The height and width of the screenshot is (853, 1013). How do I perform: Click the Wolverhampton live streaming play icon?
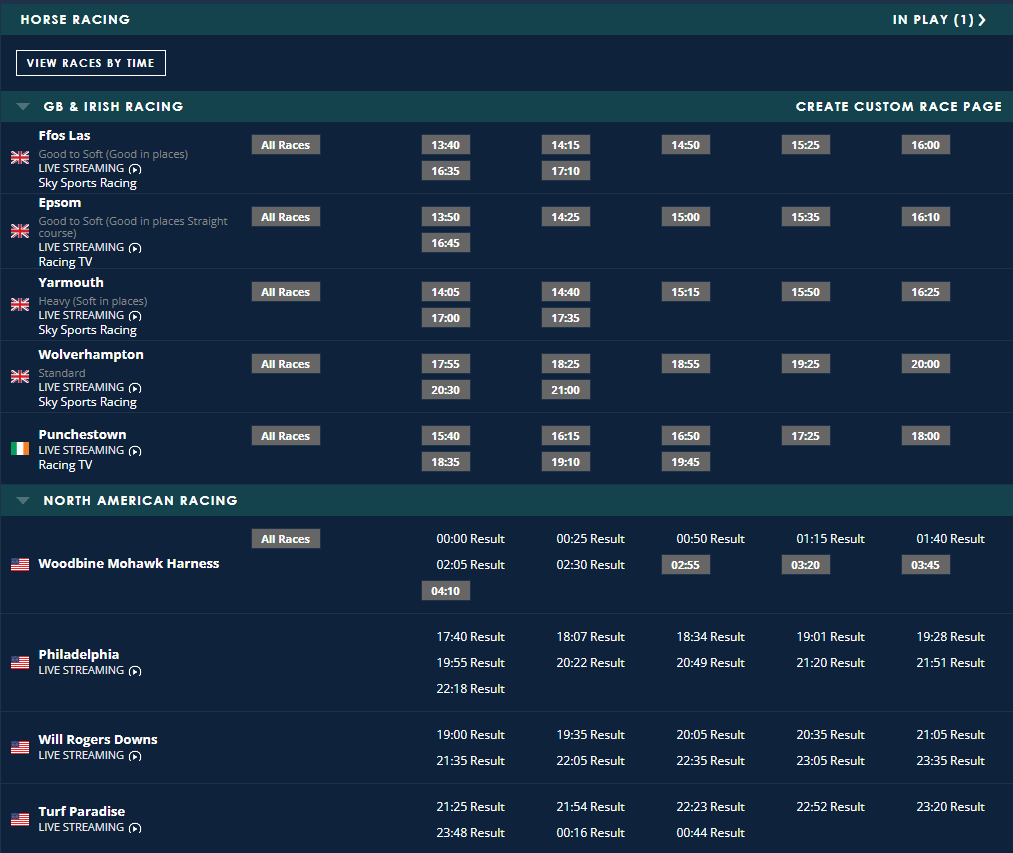[x=135, y=388]
